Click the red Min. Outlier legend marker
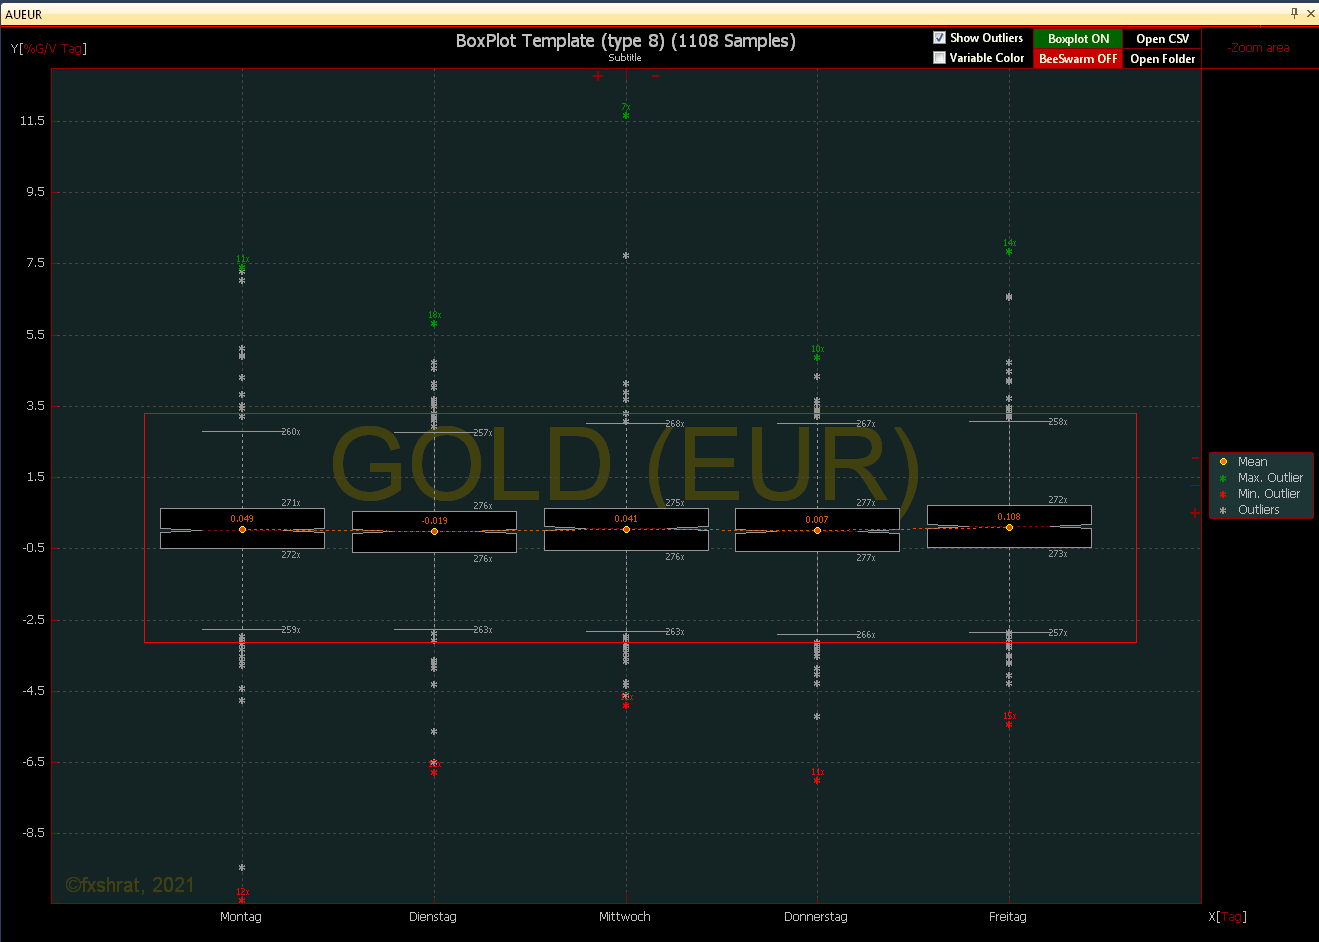This screenshot has width=1319, height=942. pos(1223,494)
